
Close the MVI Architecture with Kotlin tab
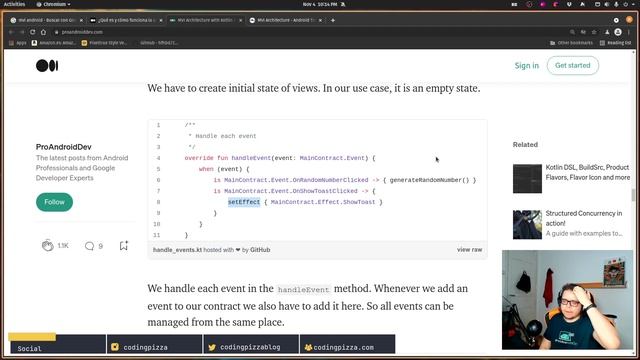[x=240, y=20]
